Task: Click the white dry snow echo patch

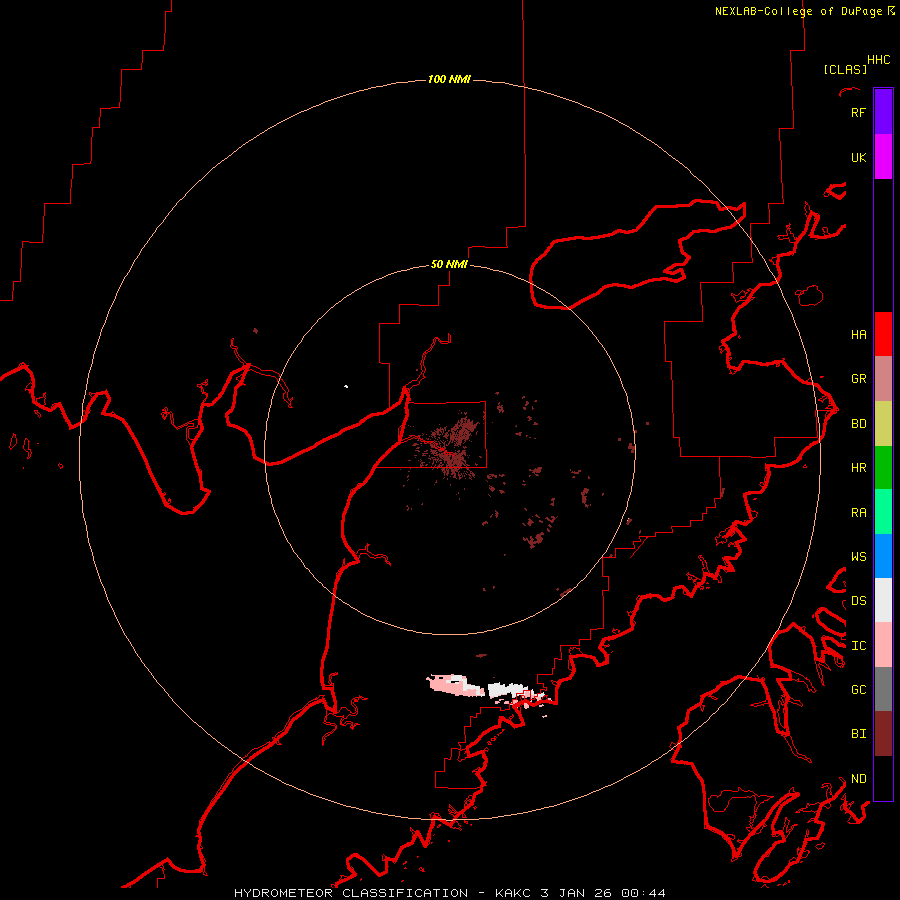Action: (x=507, y=690)
